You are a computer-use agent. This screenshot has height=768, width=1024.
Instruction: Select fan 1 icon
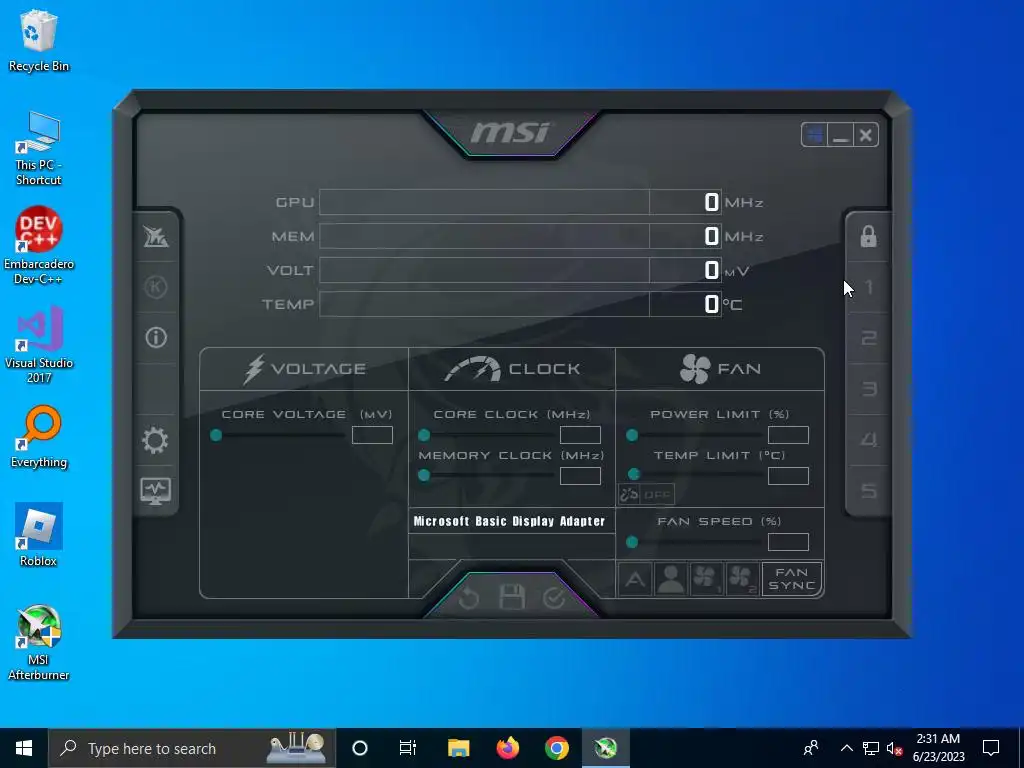(706, 579)
